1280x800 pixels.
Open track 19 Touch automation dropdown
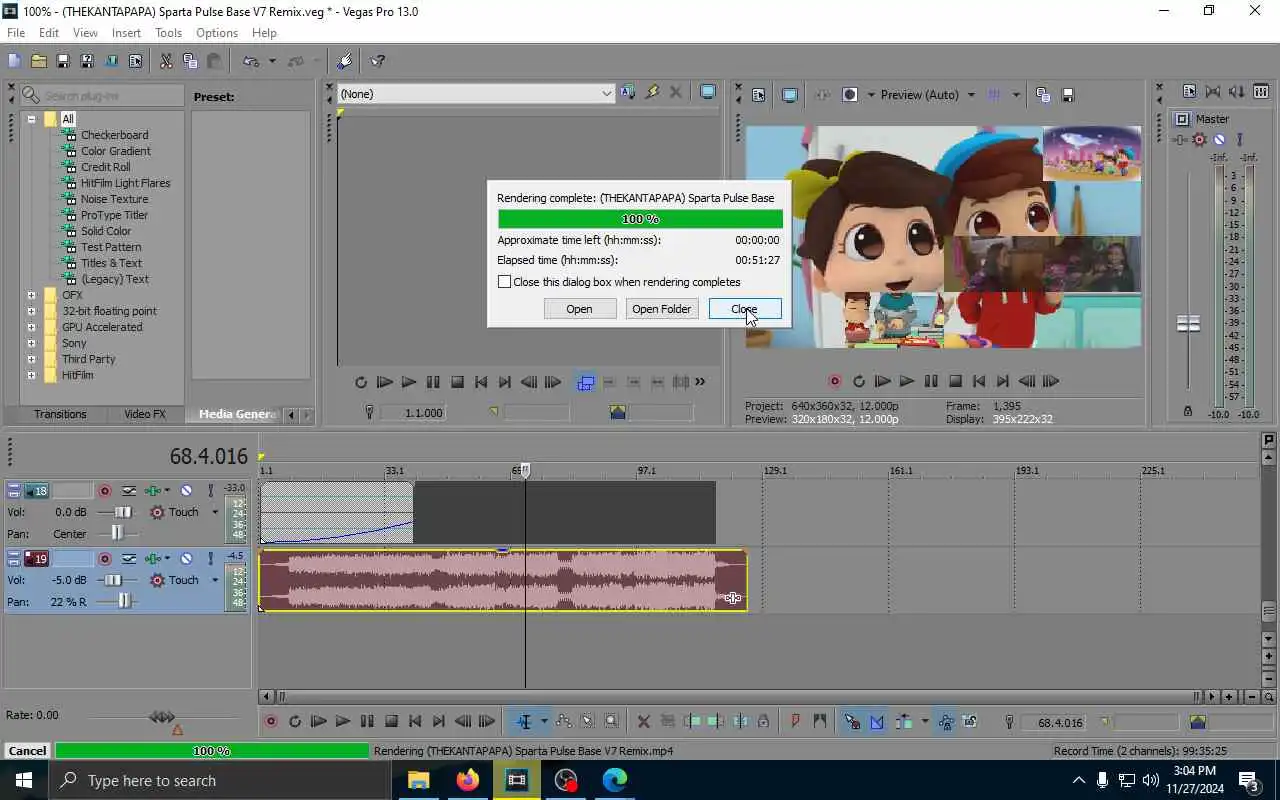coord(214,580)
